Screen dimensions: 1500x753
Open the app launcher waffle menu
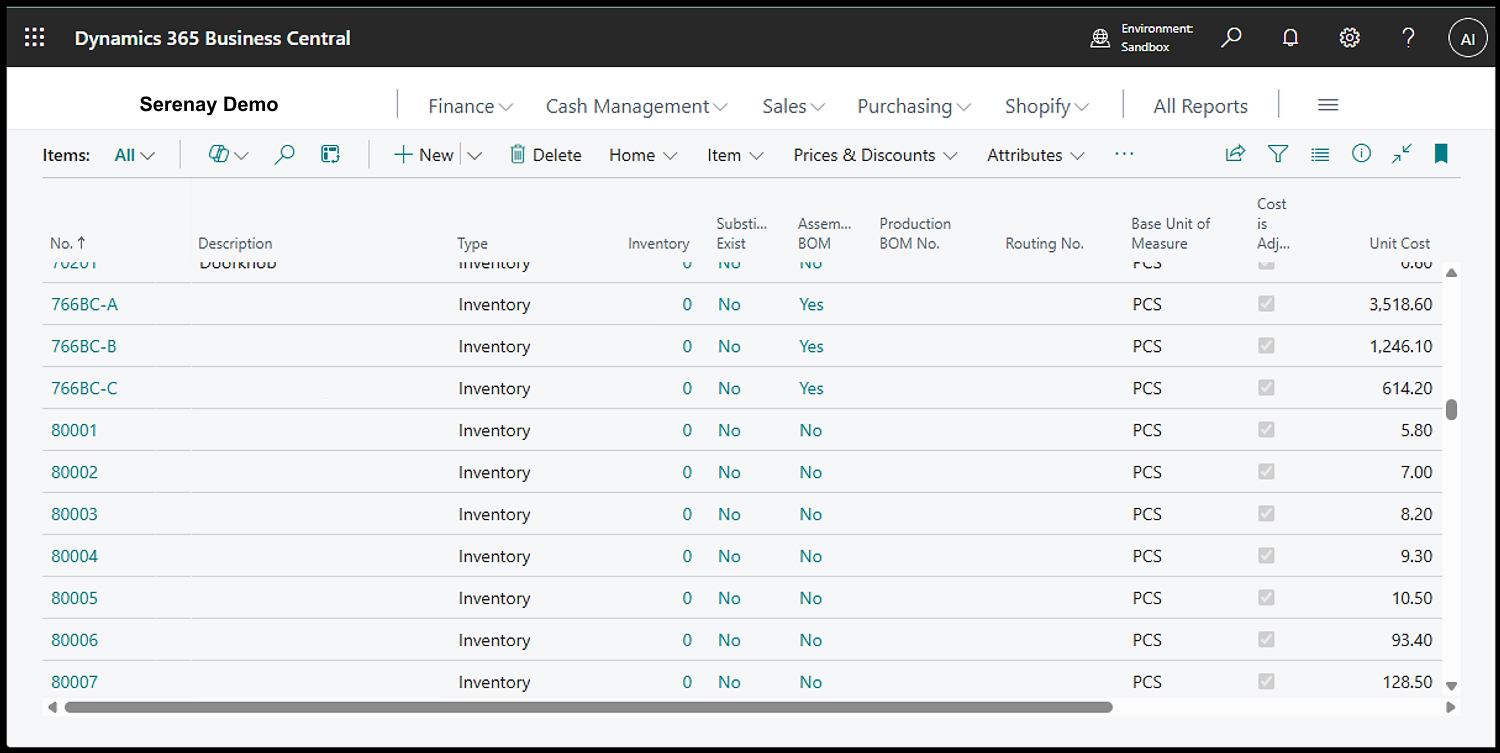(x=34, y=38)
